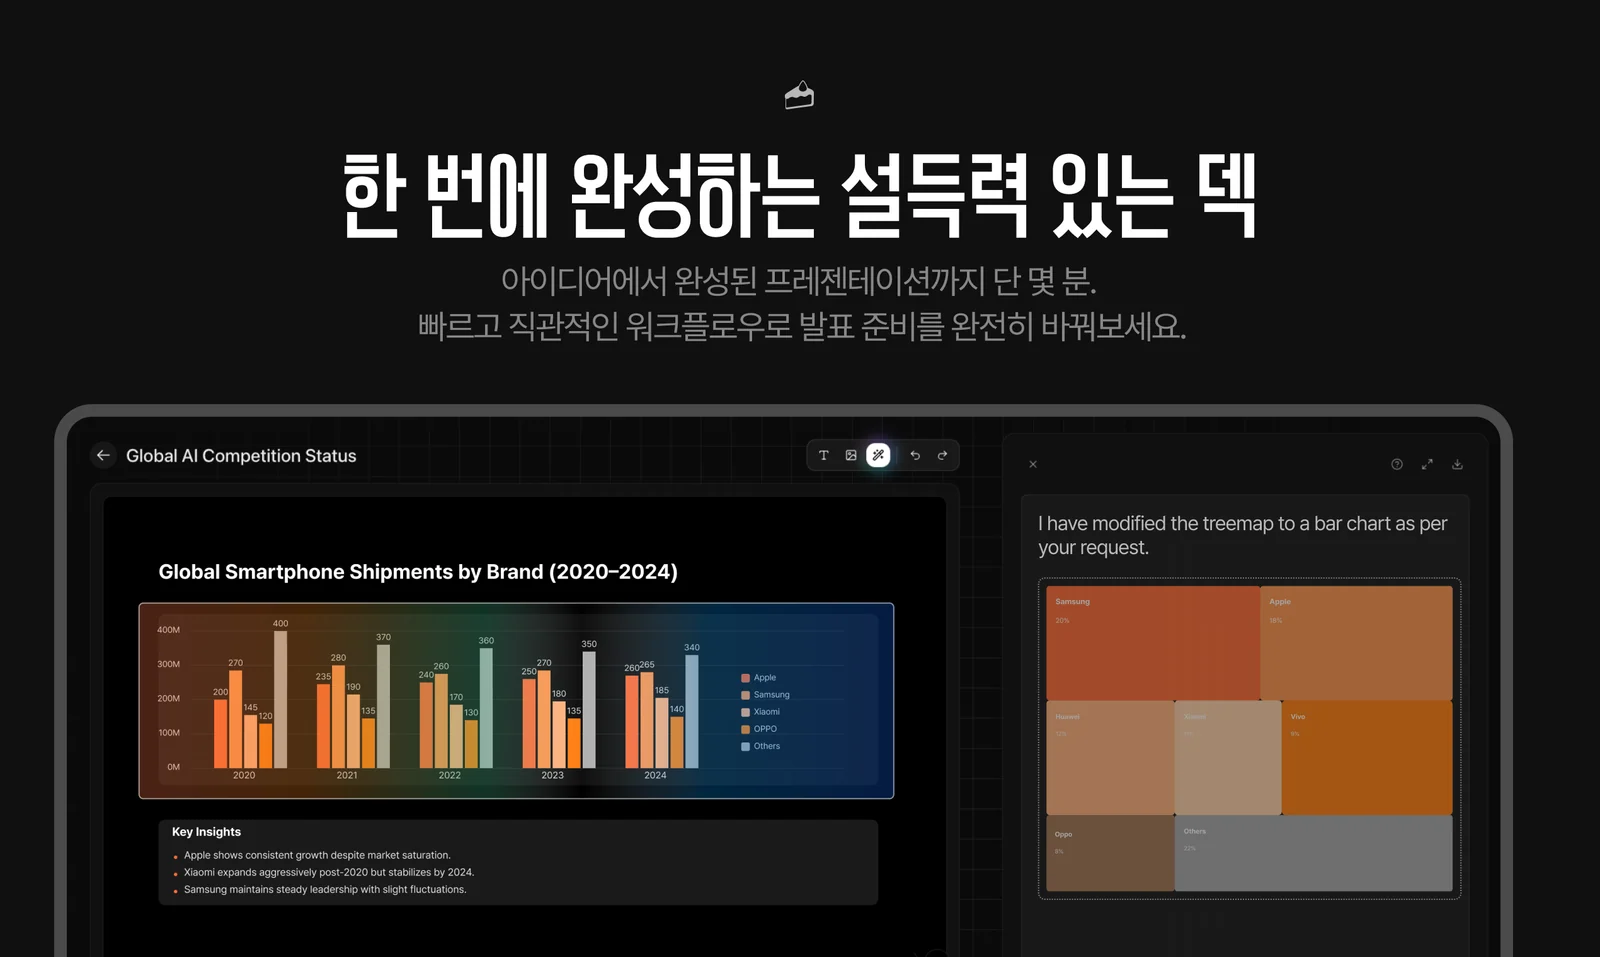This screenshot has height=957, width=1600.
Task: Toggle the Apple legend entry
Action: (x=759, y=678)
